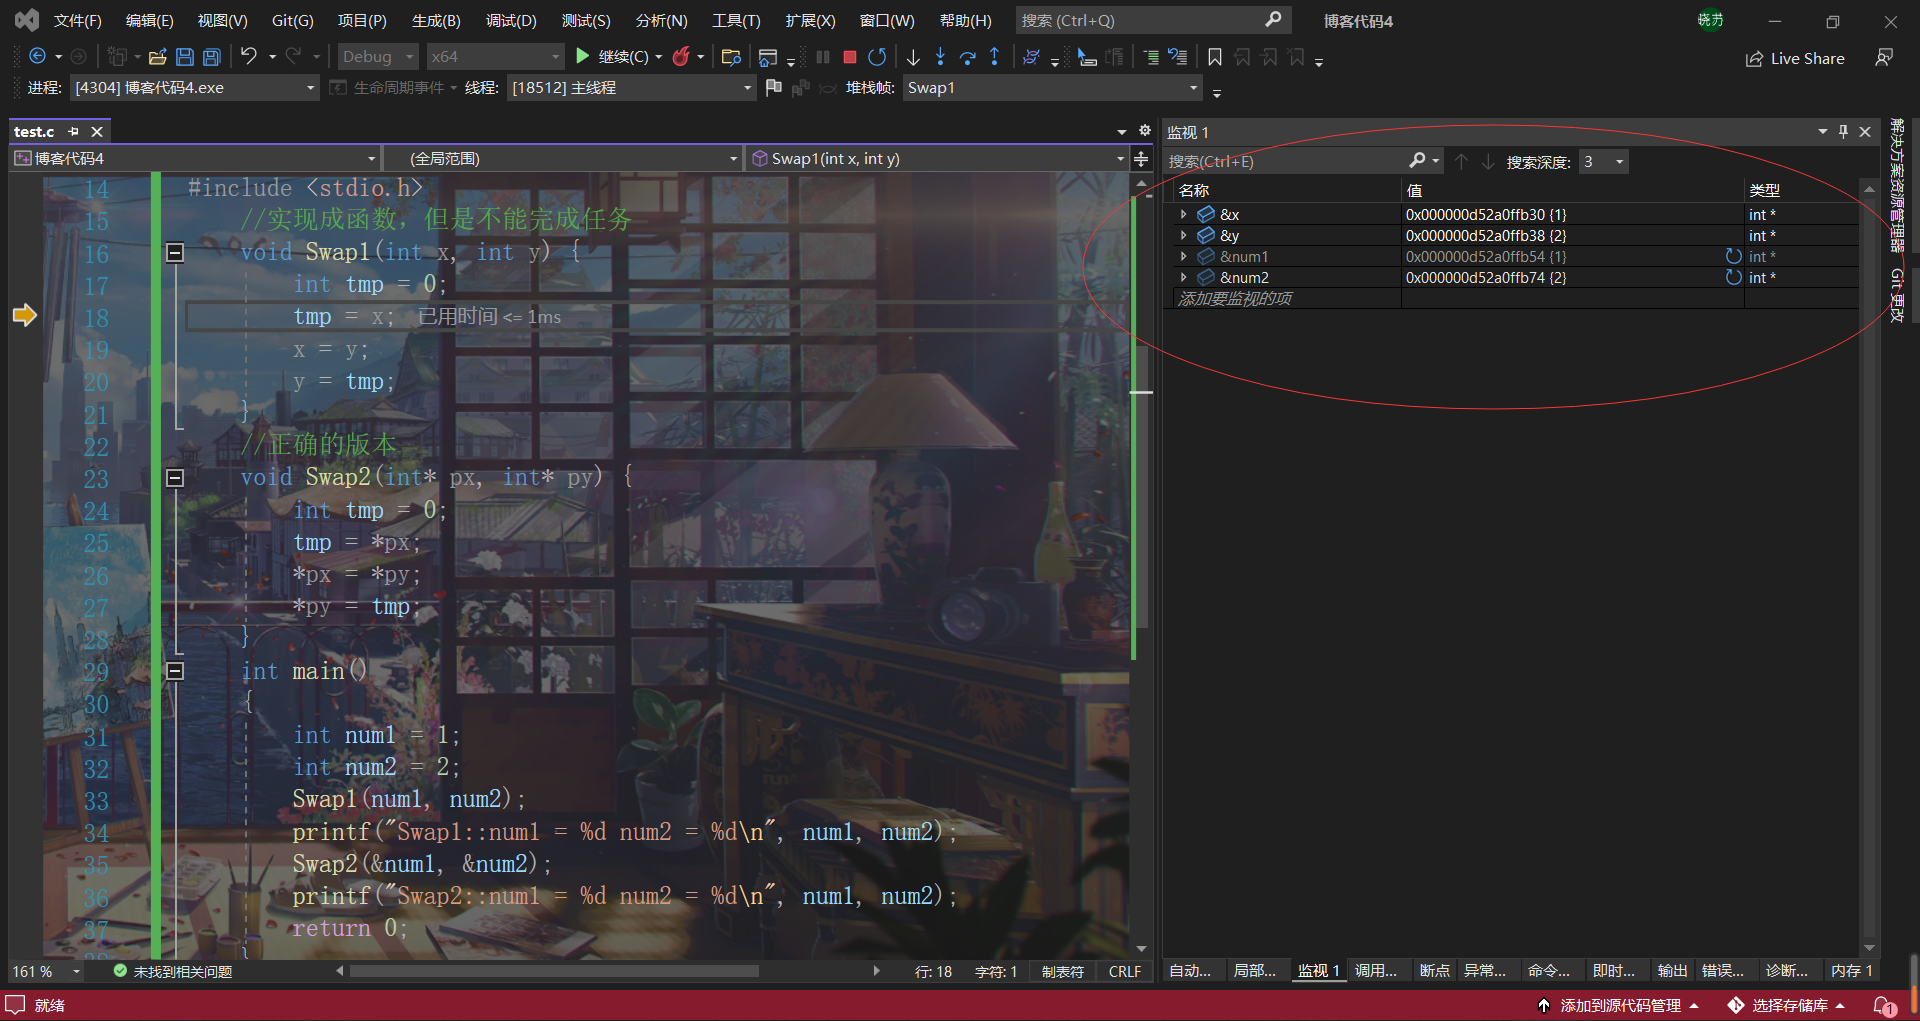The width and height of the screenshot is (1920, 1021).
Task: Open the 线程 thread dropdown
Action: [x=631, y=88]
